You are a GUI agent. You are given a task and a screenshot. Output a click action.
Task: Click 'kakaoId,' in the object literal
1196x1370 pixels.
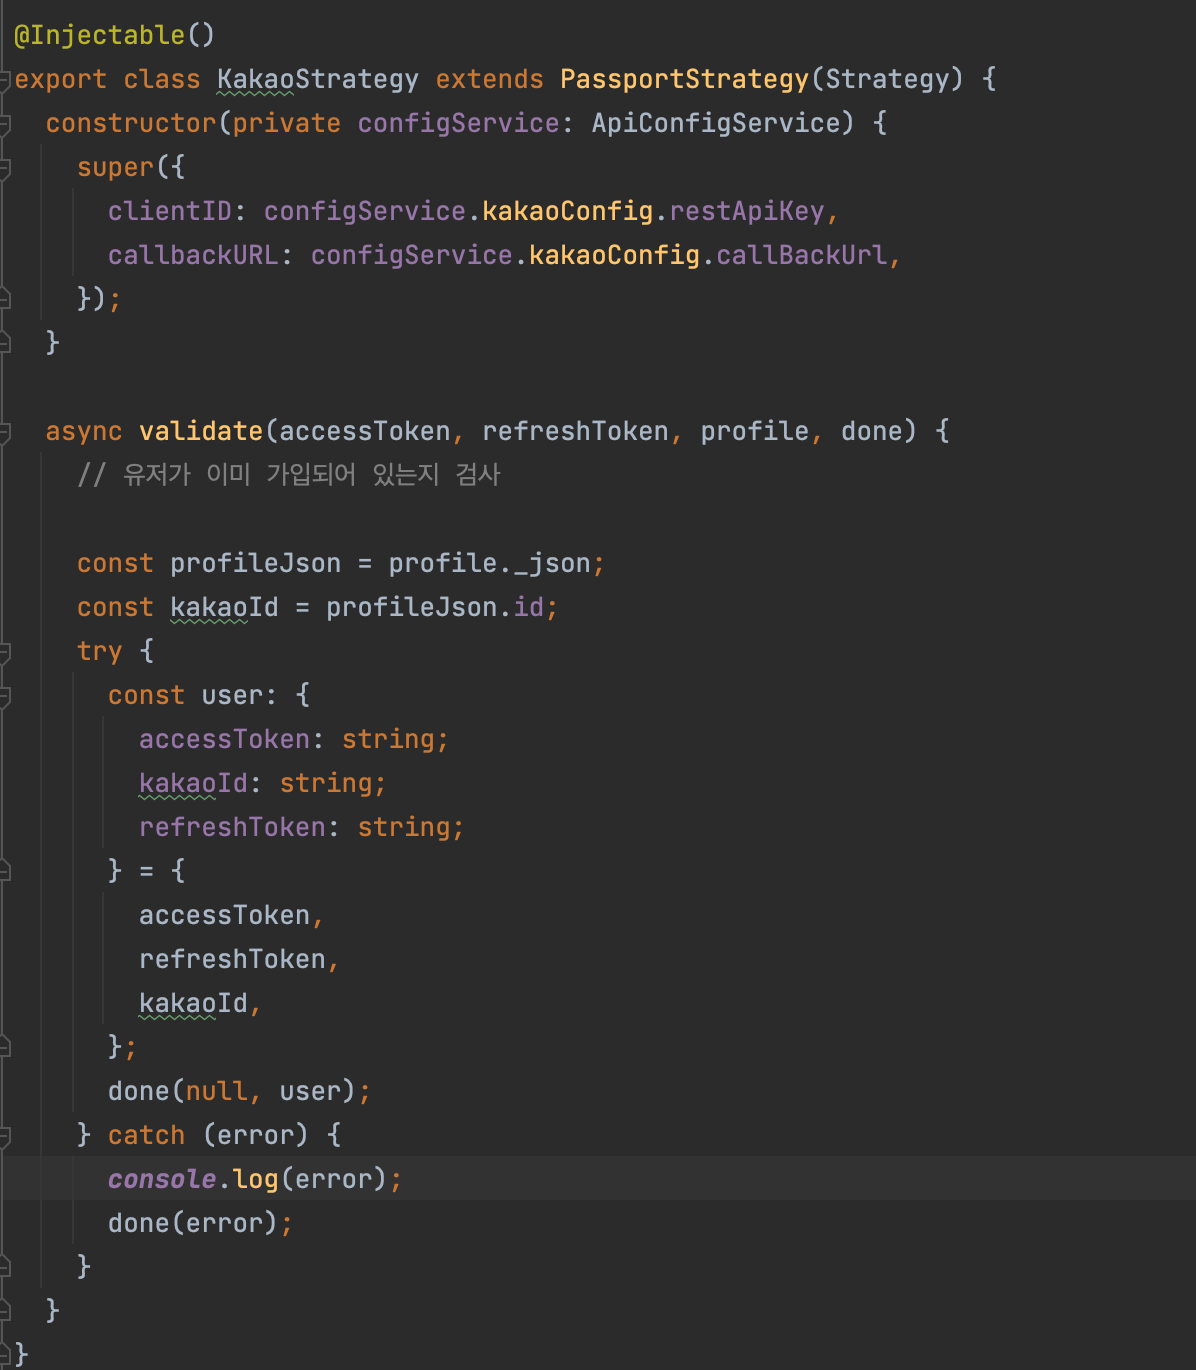point(200,1003)
